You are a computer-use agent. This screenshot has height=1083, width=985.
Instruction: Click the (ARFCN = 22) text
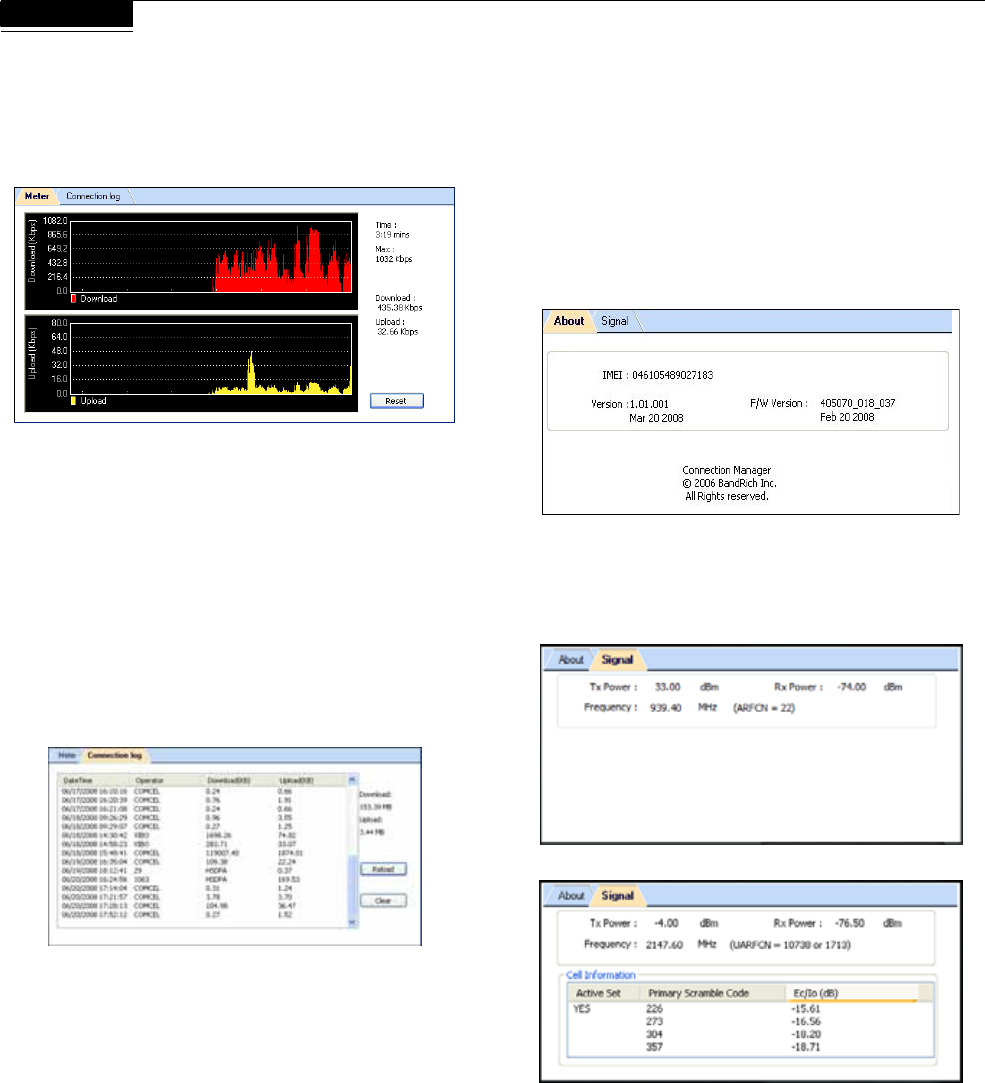click(x=764, y=708)
